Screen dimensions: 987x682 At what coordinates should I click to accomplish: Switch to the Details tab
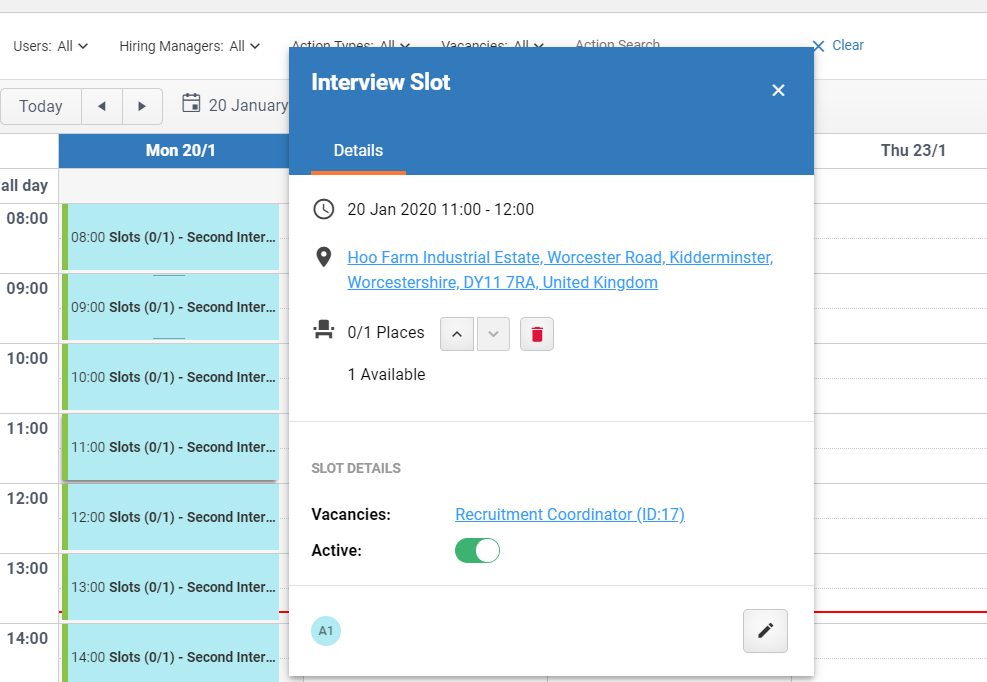coord(358,151)
